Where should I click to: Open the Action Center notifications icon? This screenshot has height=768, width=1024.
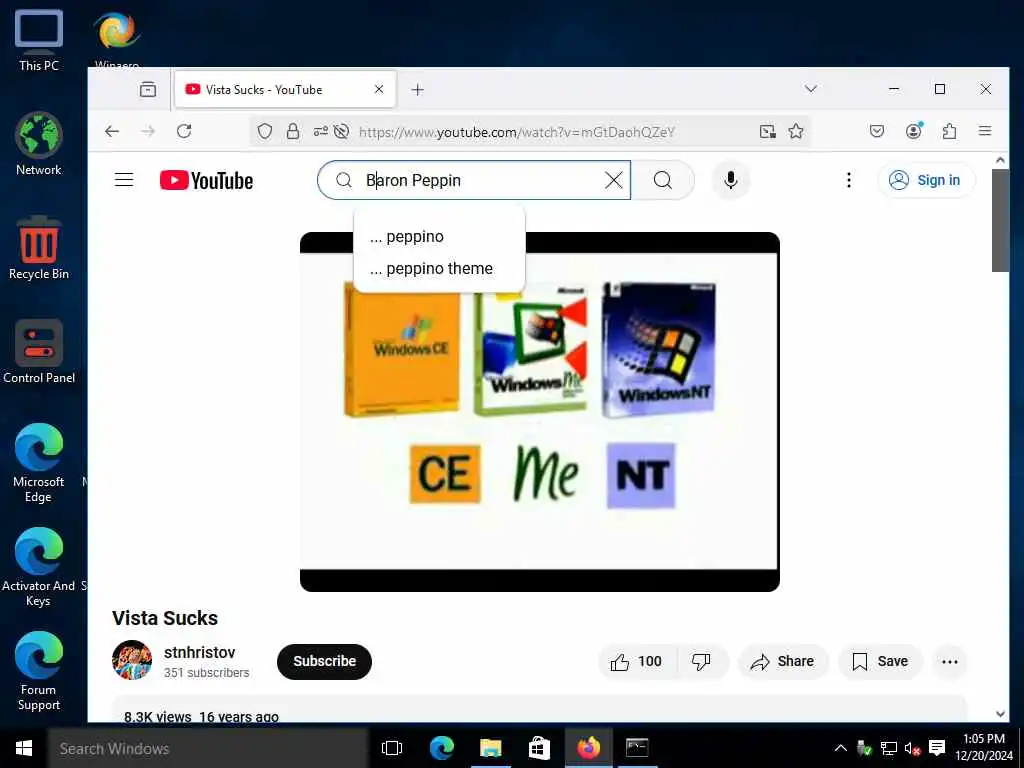tap(937, 748)
